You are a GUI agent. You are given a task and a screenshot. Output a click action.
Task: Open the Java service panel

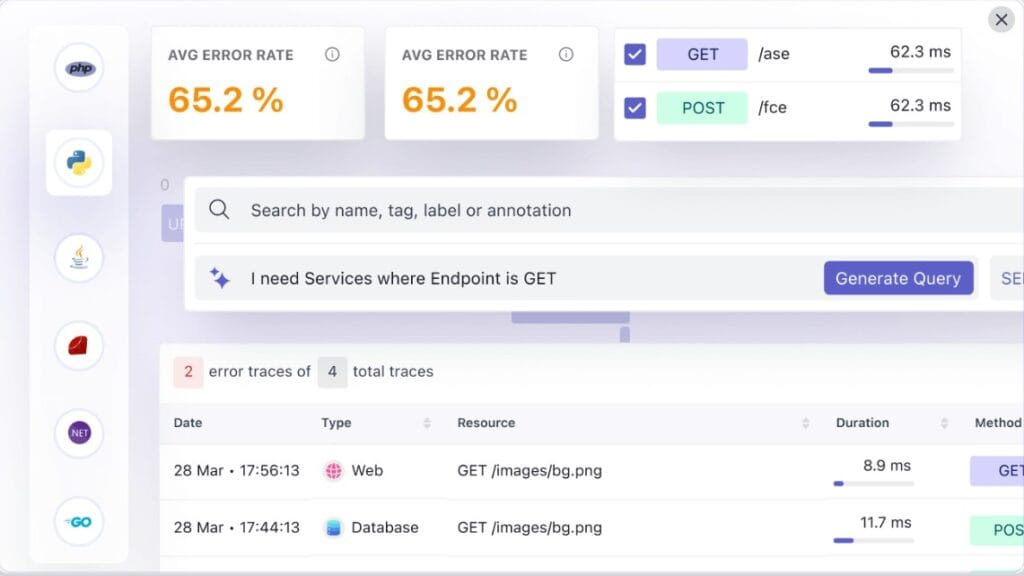79,257
